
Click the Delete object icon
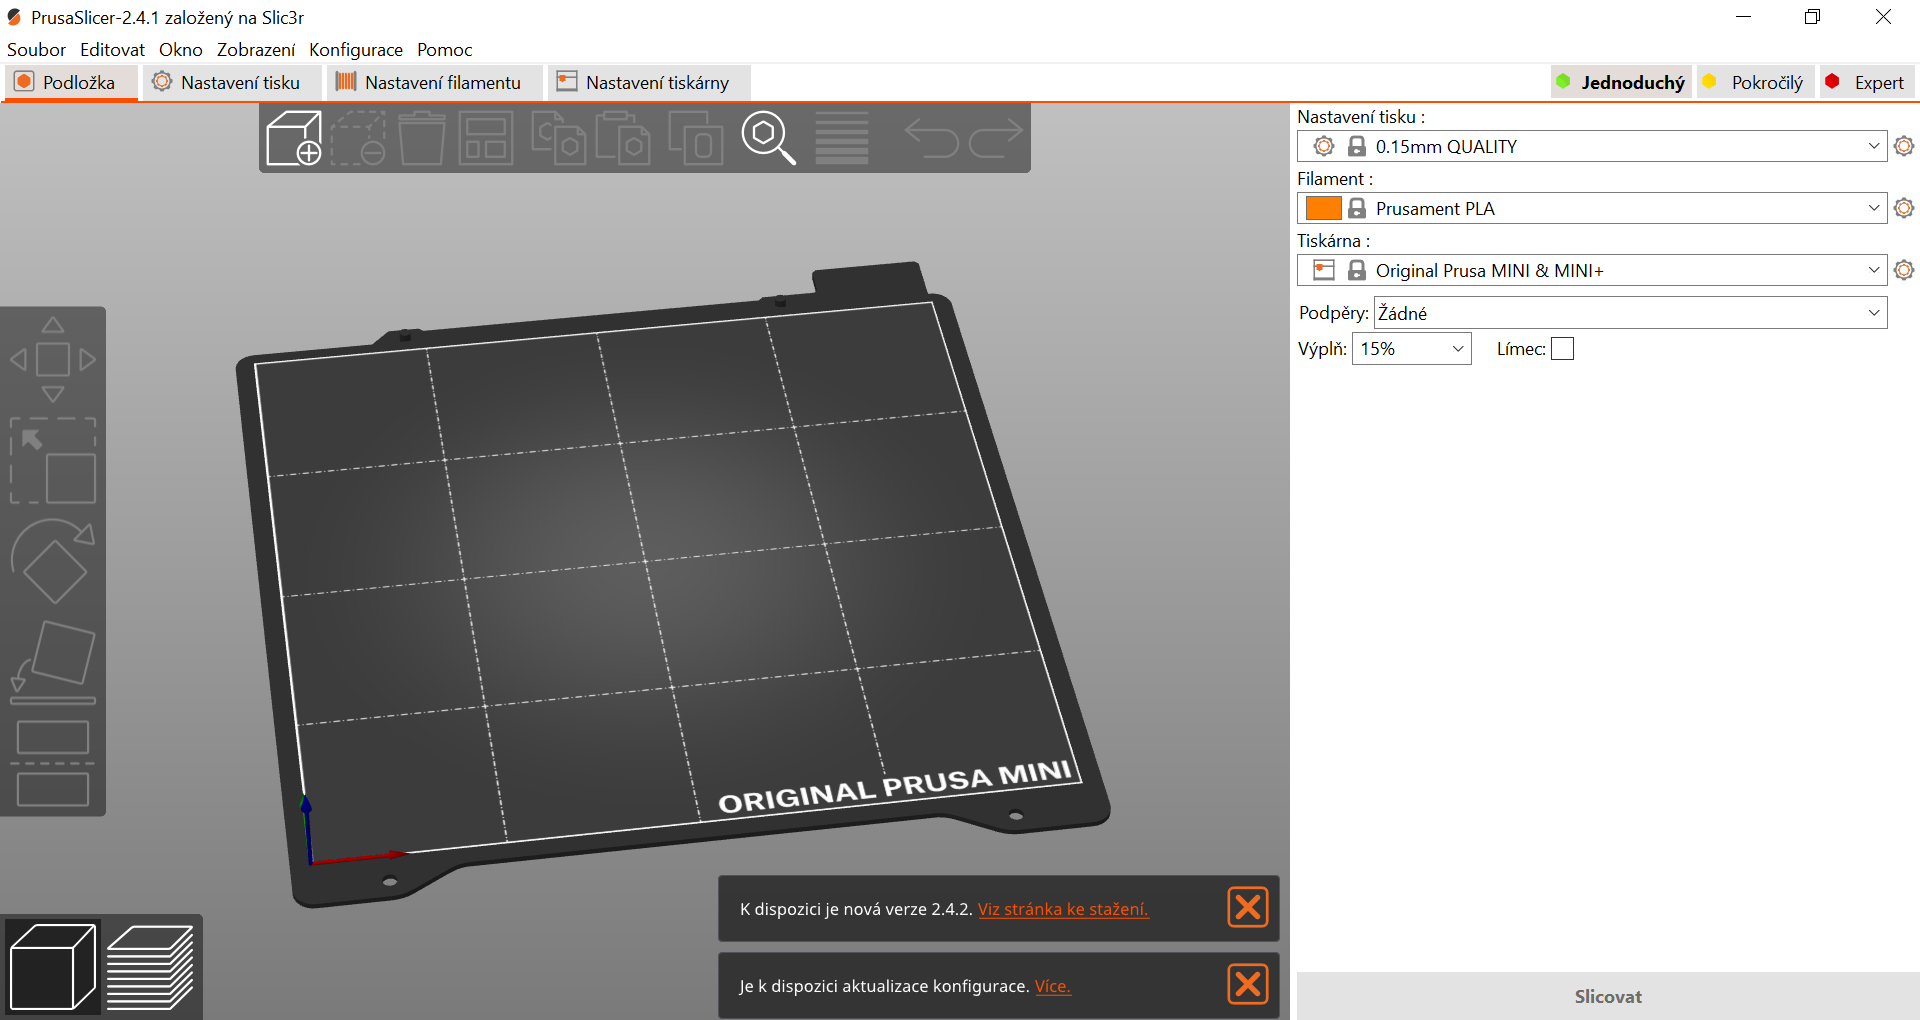coord(358,138)
